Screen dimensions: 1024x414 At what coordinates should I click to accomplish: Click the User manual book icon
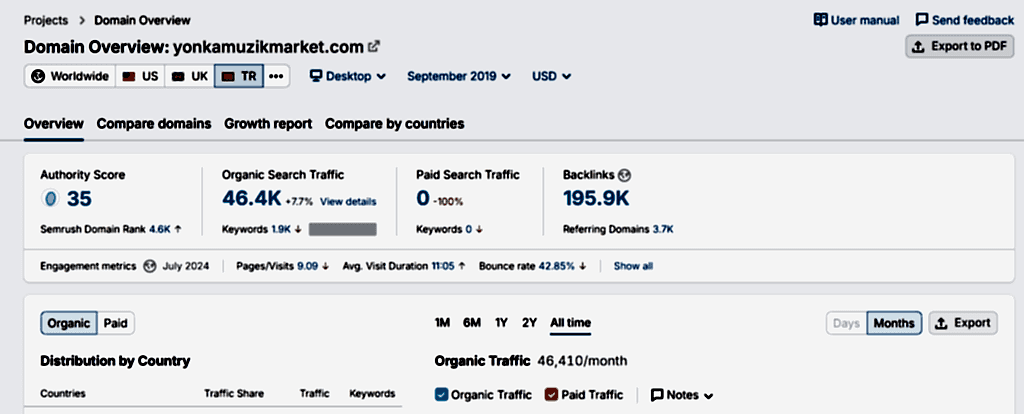[x=820, y=20]
